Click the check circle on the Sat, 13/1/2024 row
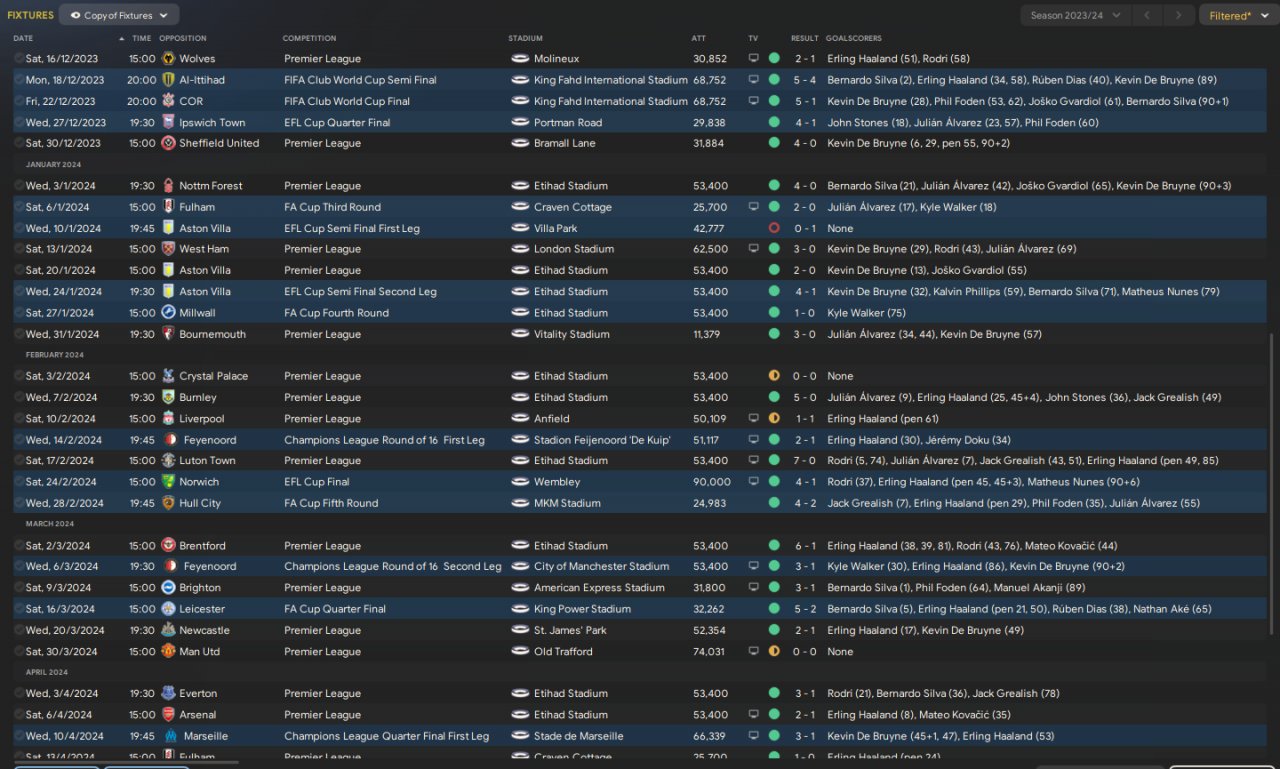The image size is (1280, 769). coord(19,249)
